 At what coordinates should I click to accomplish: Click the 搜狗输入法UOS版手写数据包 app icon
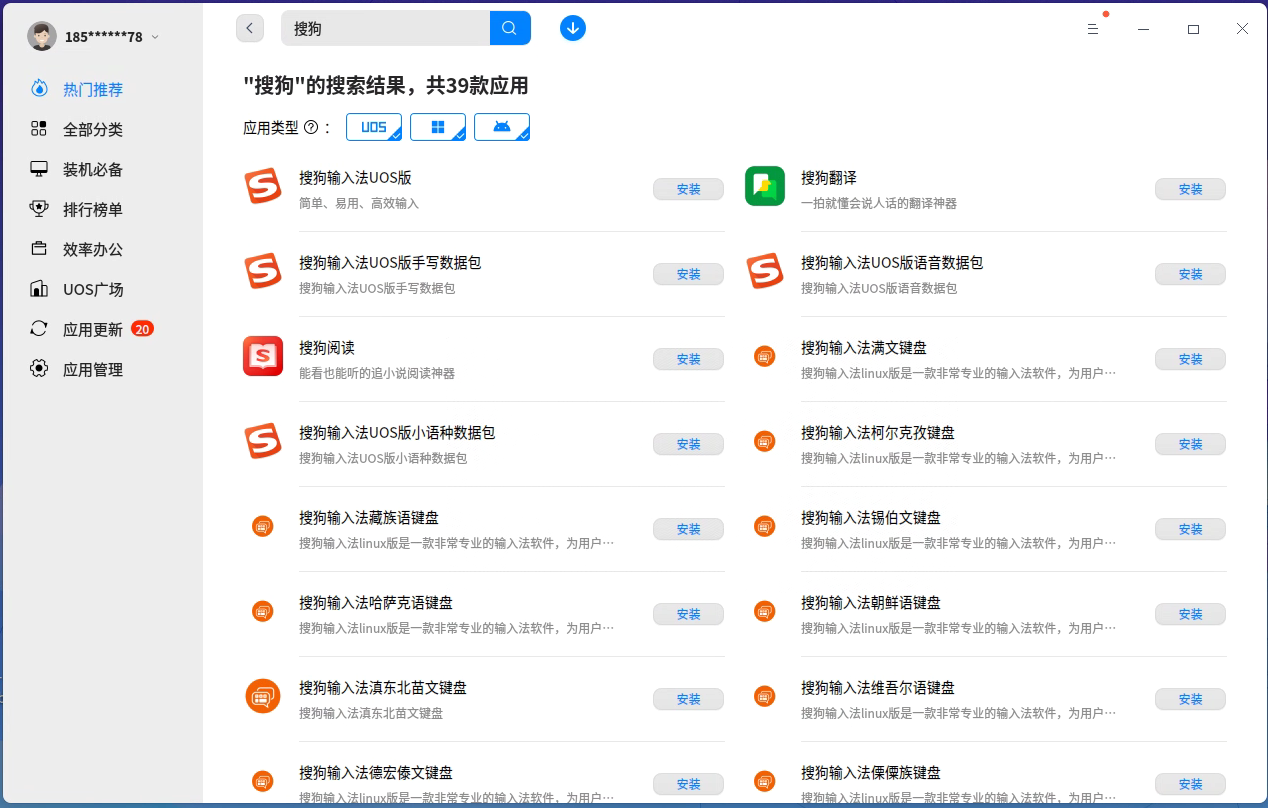coord(263,271)
